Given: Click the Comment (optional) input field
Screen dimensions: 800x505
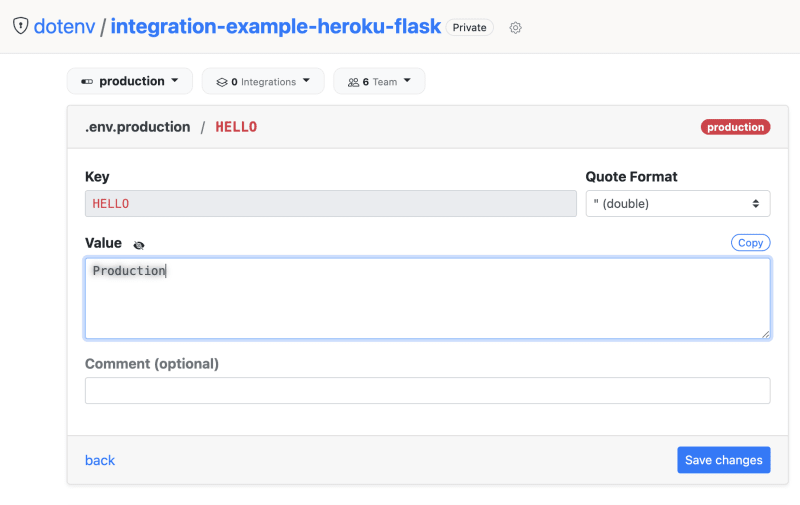Looking at the screenshot, I should pos(428,391).
